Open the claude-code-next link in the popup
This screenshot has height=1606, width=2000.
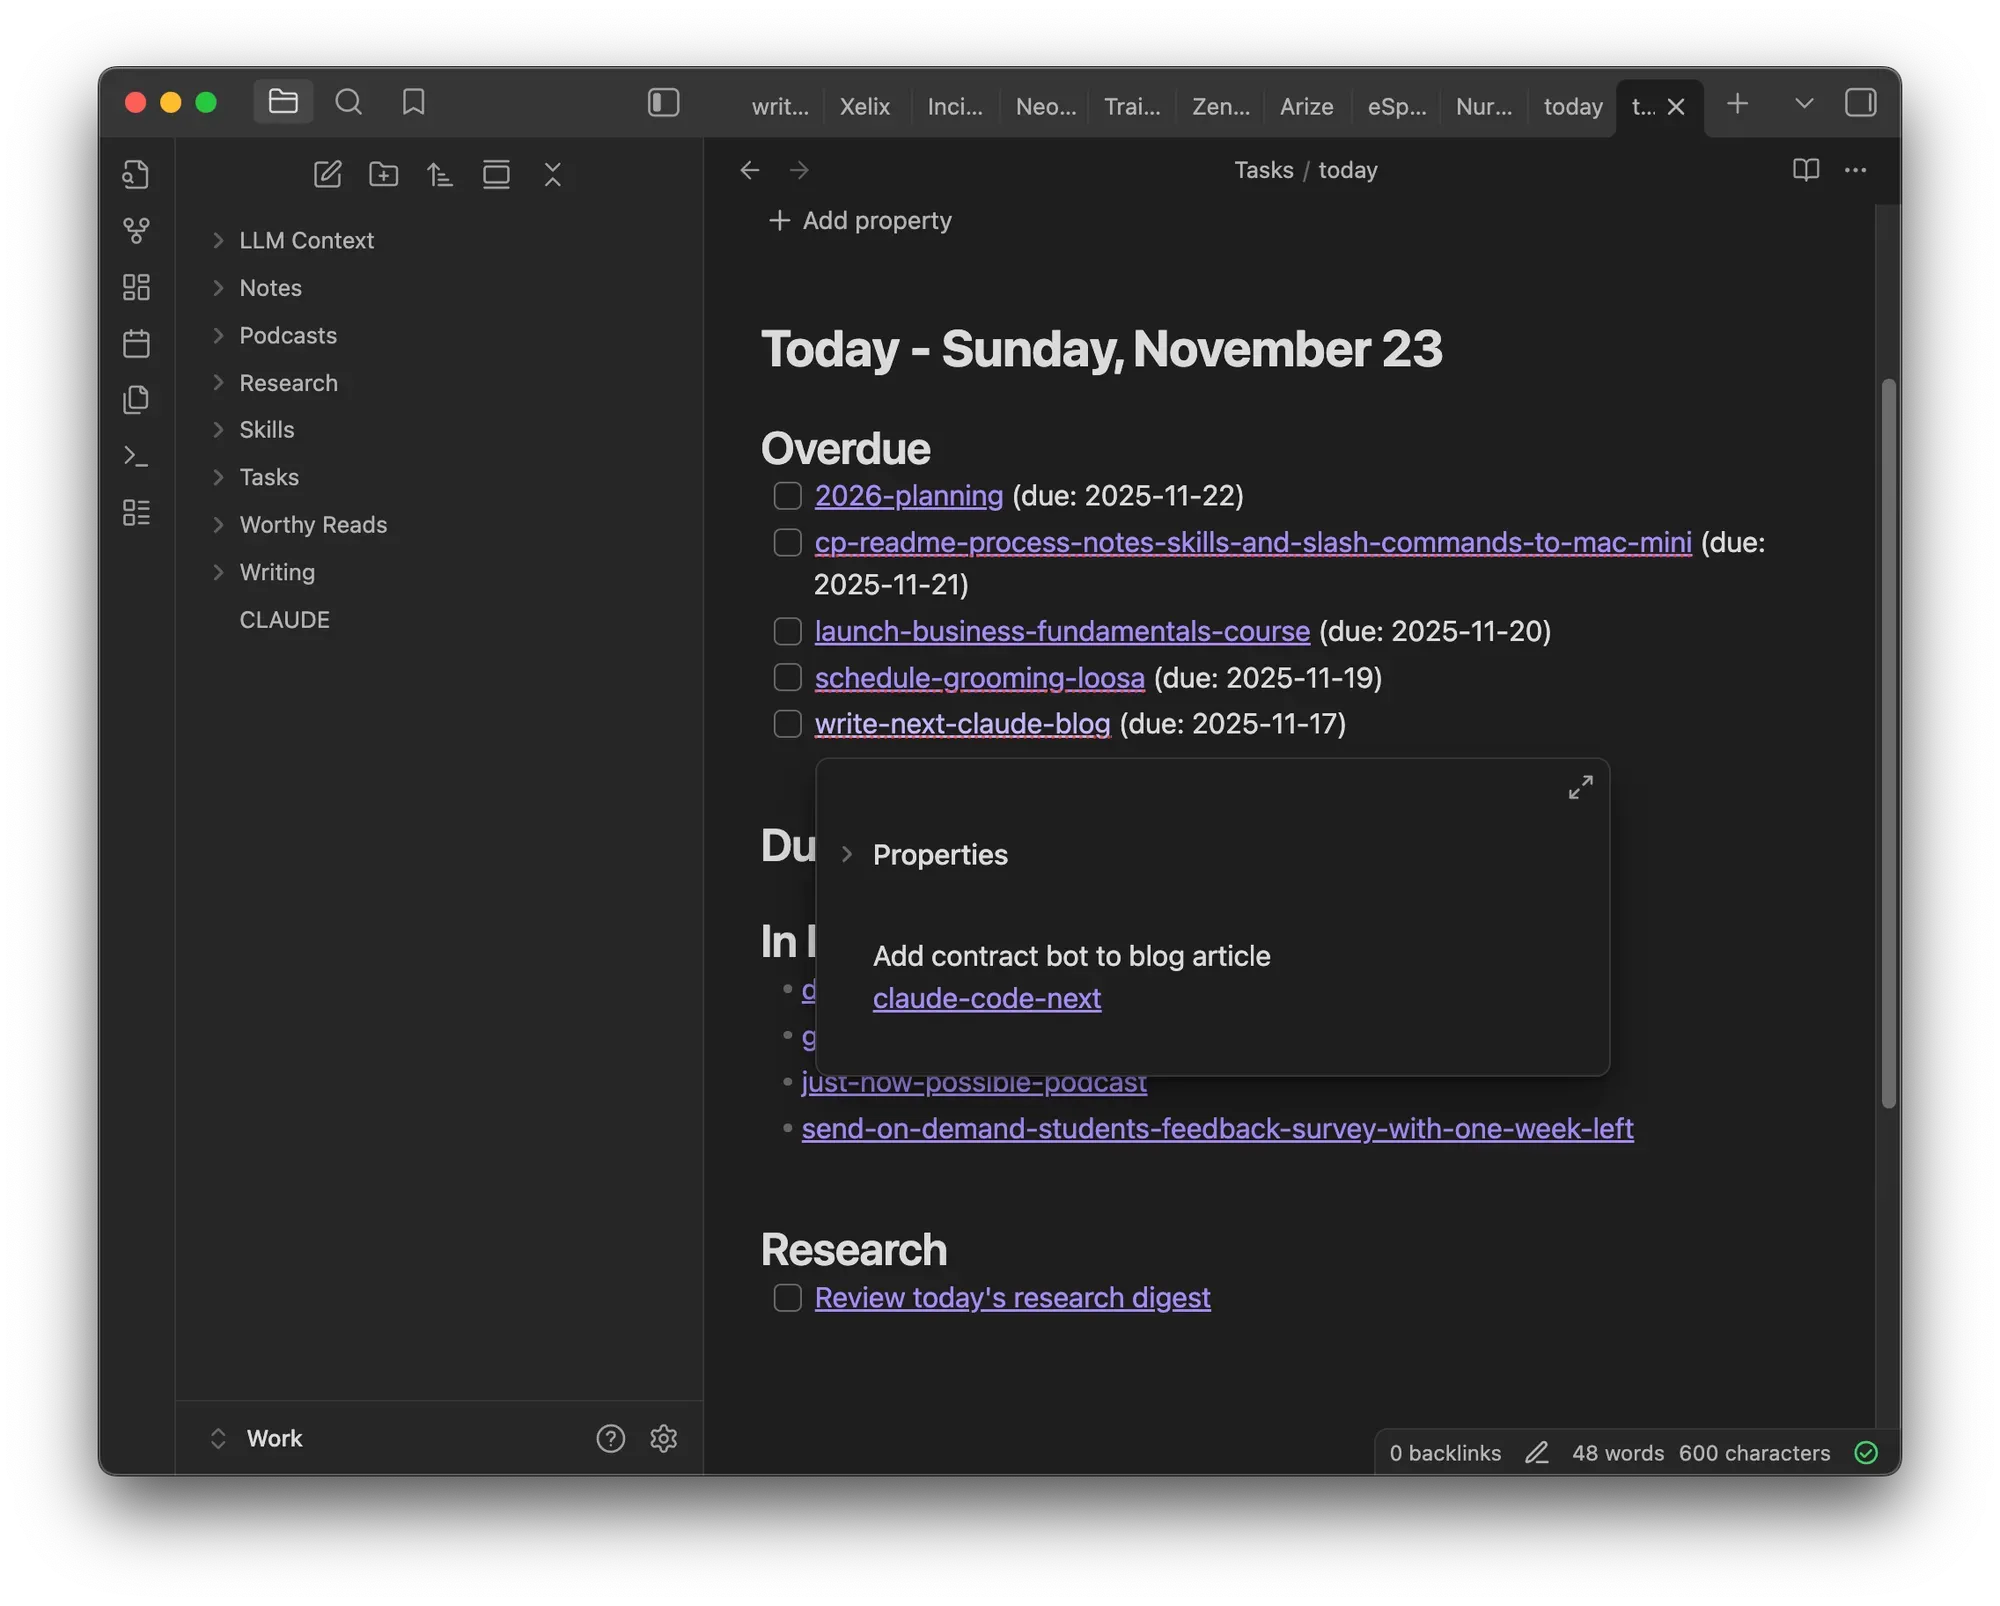pos(987,997)
